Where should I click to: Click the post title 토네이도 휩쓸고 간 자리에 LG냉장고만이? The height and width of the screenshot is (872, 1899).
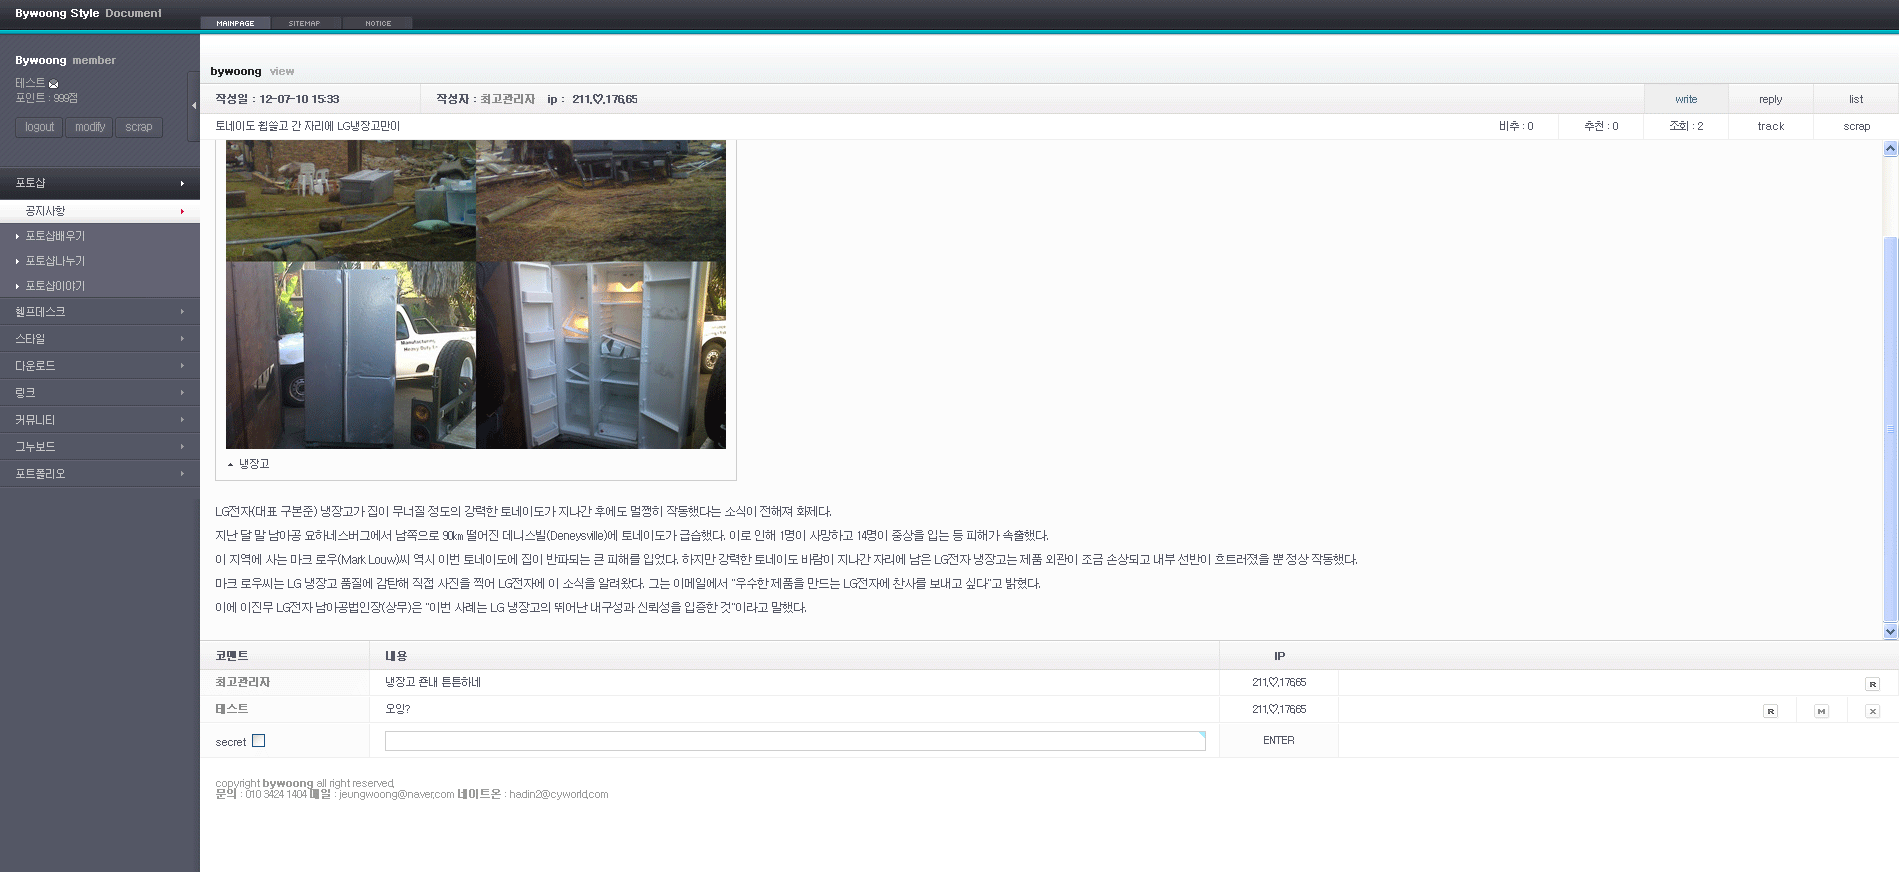click(x=308, y=126)
